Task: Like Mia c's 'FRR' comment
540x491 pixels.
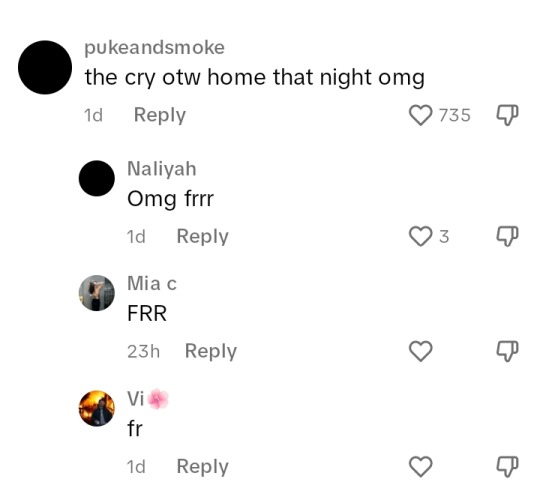Action: [x=420, y=351]
